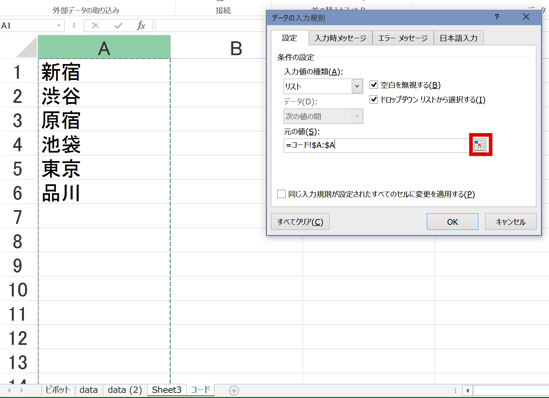The image size is (549, 398).
Task: Toggle ドロップダウン リストから選択する checkbox
Action: pos(374,100)
